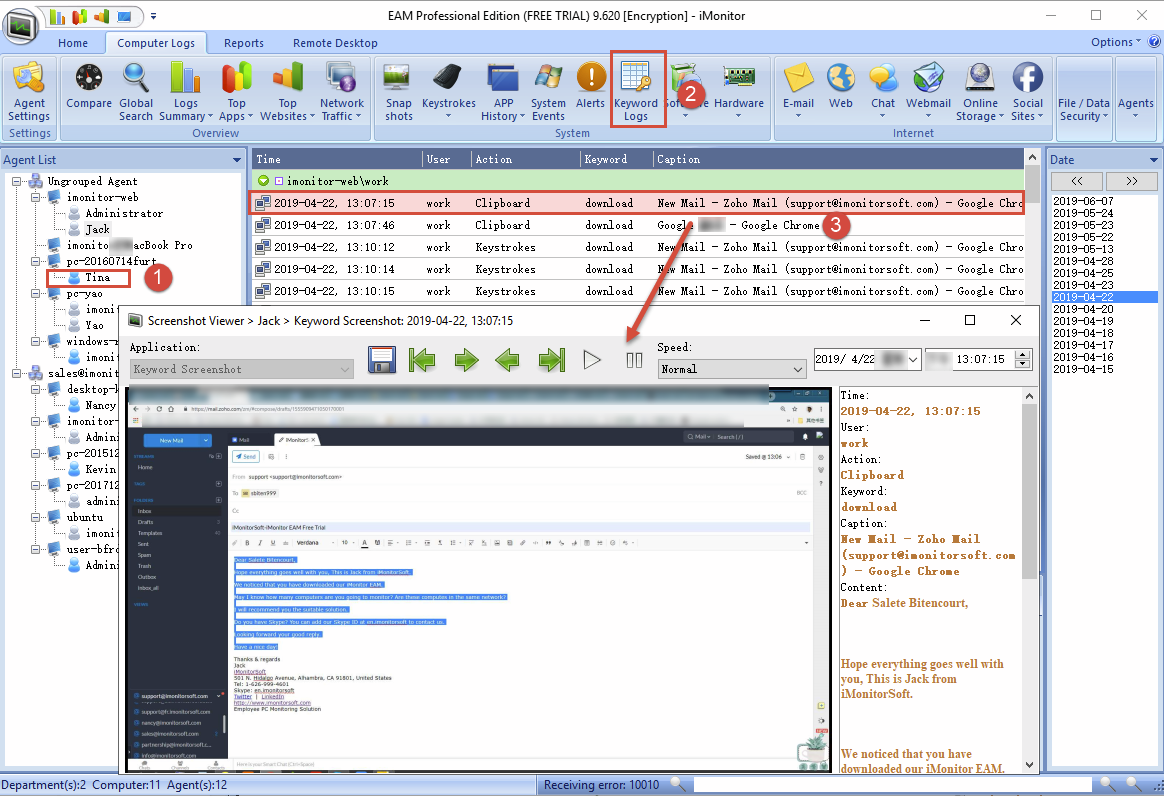Image resolution: width=1164 pixels, height=796 pixels.
Task: Open Webmail logs
Action: pos(928,91)
